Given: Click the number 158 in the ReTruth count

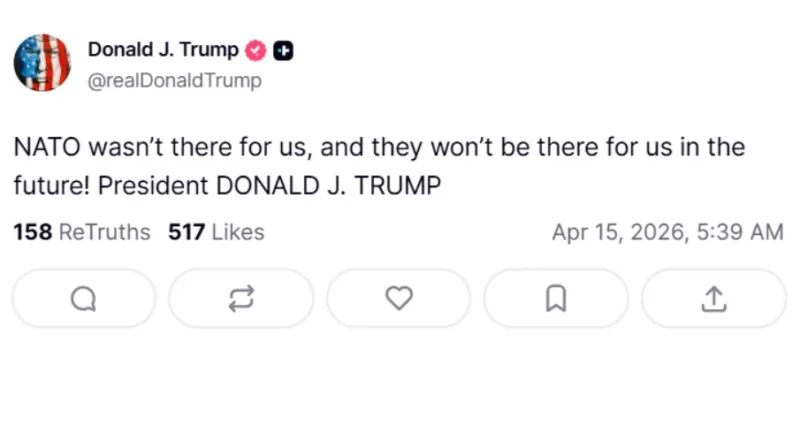Looking at the screenshot, I should pos(32,232).
